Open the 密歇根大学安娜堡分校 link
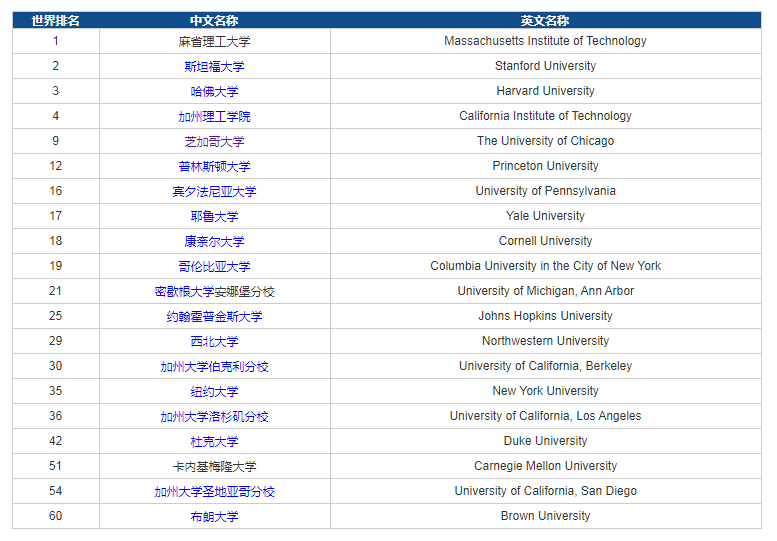 [214, 291]
